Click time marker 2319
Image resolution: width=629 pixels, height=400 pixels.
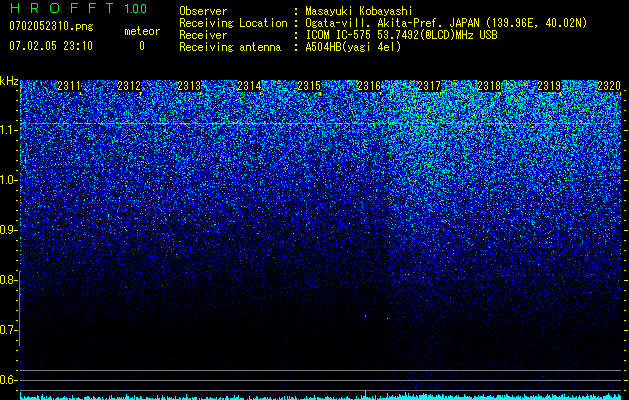pos(549,86)
